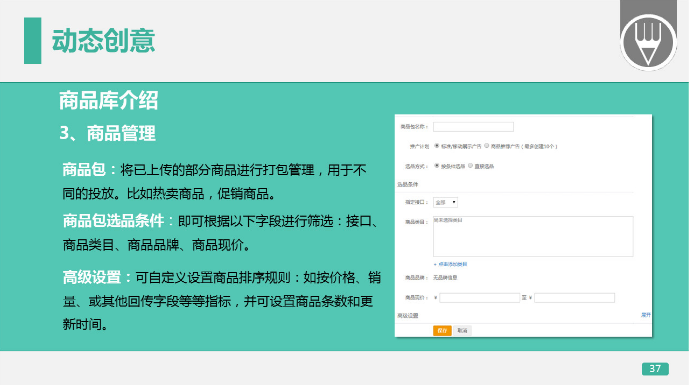Click inside the 商品类目 text area
Screen dimensions: 689x385
click(x=533, y=236)
